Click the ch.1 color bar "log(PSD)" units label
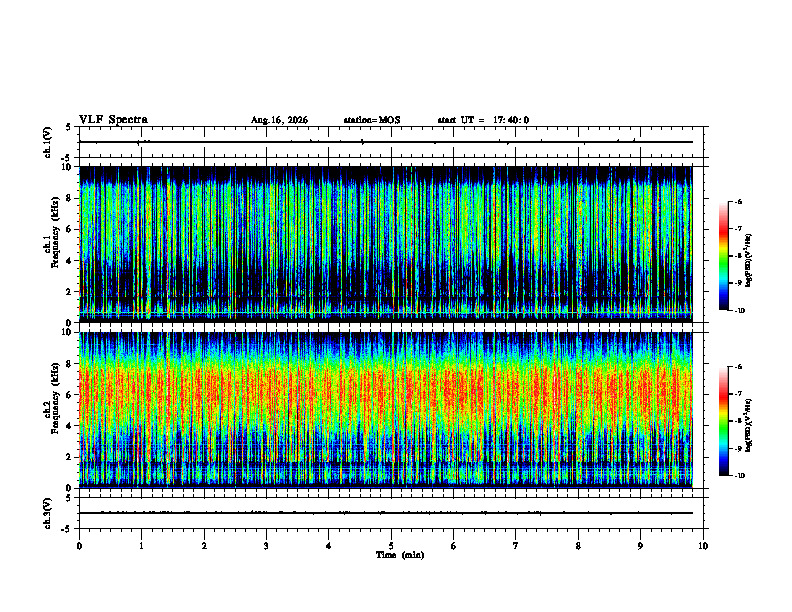The image size is (792, 612). point(749,260)
